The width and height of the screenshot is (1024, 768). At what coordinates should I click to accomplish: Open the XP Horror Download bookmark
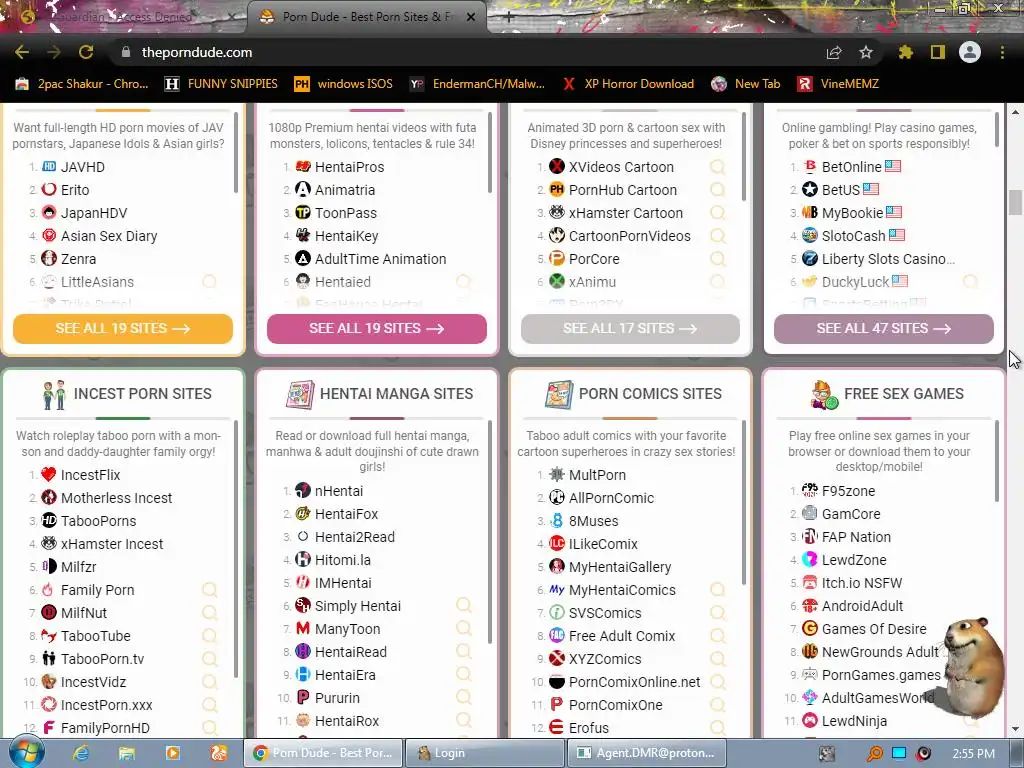click(628, 84)
